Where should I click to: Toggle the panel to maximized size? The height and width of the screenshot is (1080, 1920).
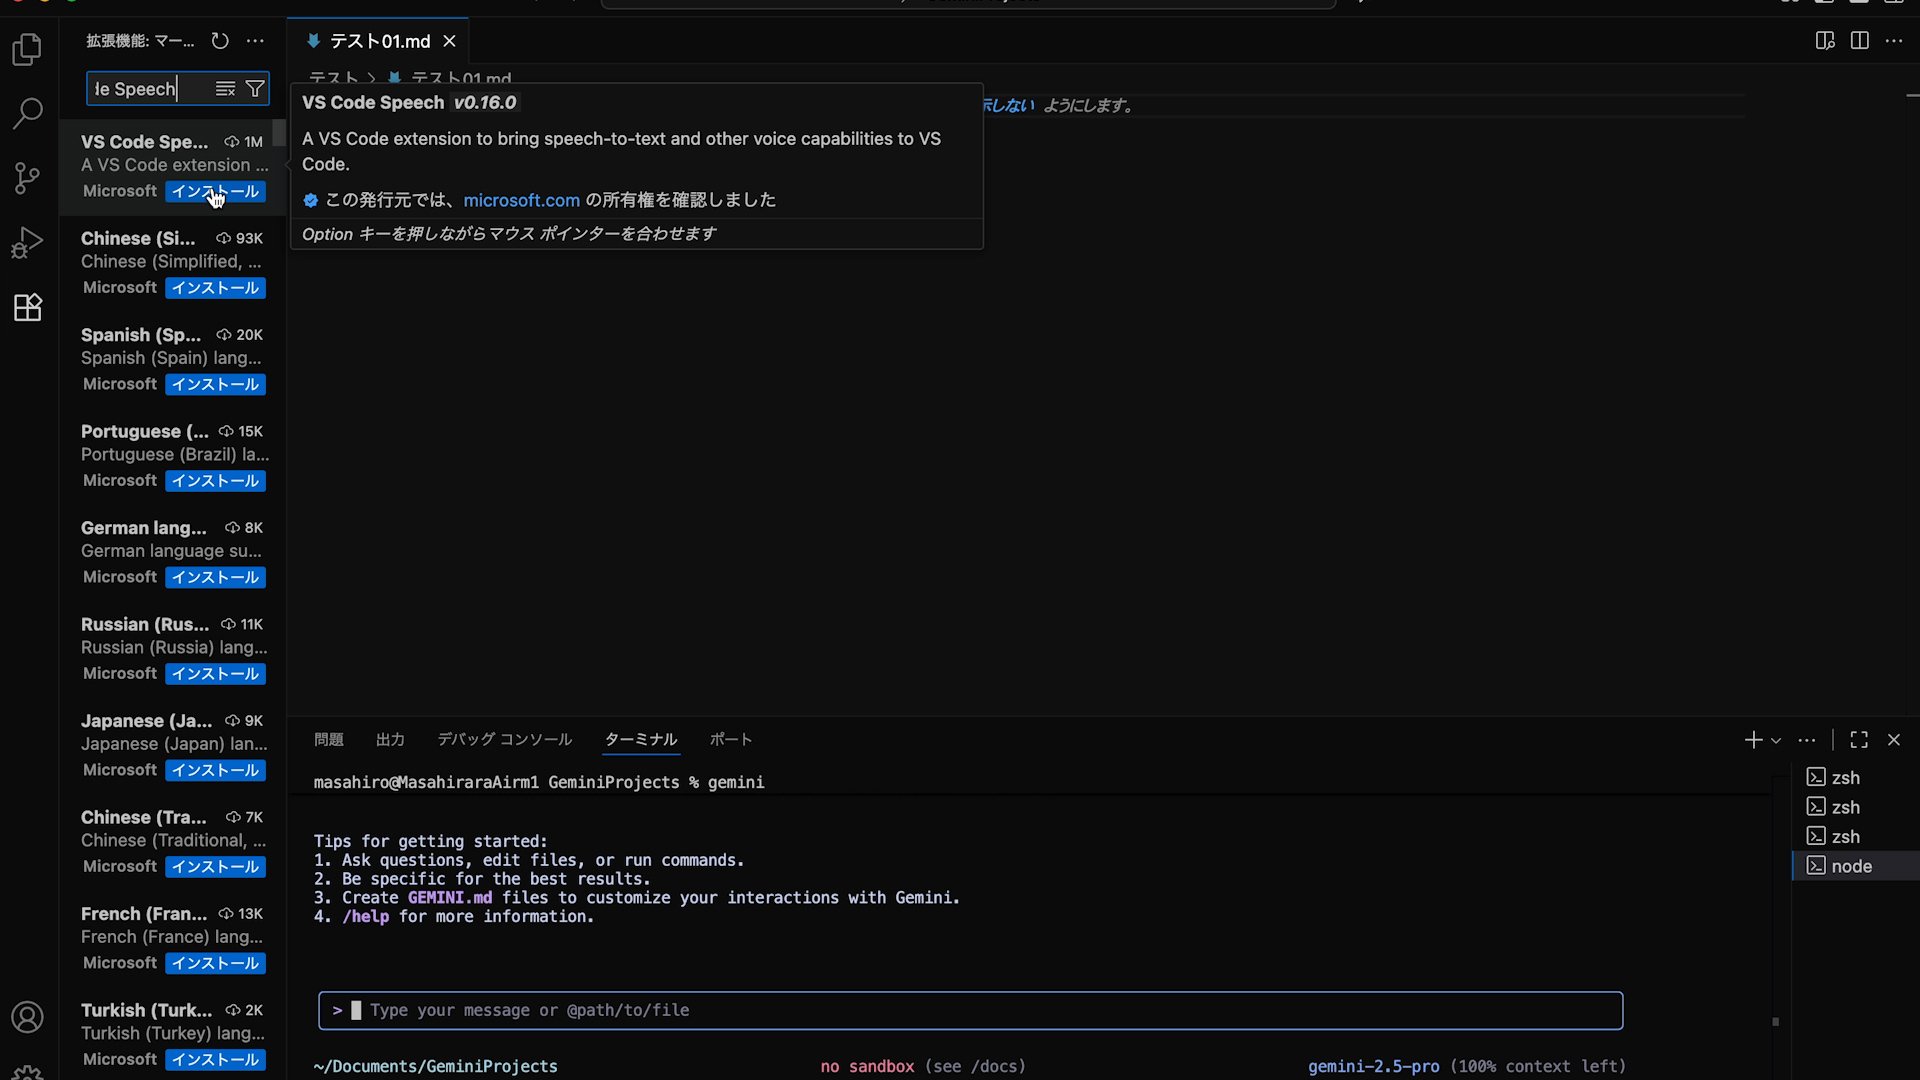1859,739
